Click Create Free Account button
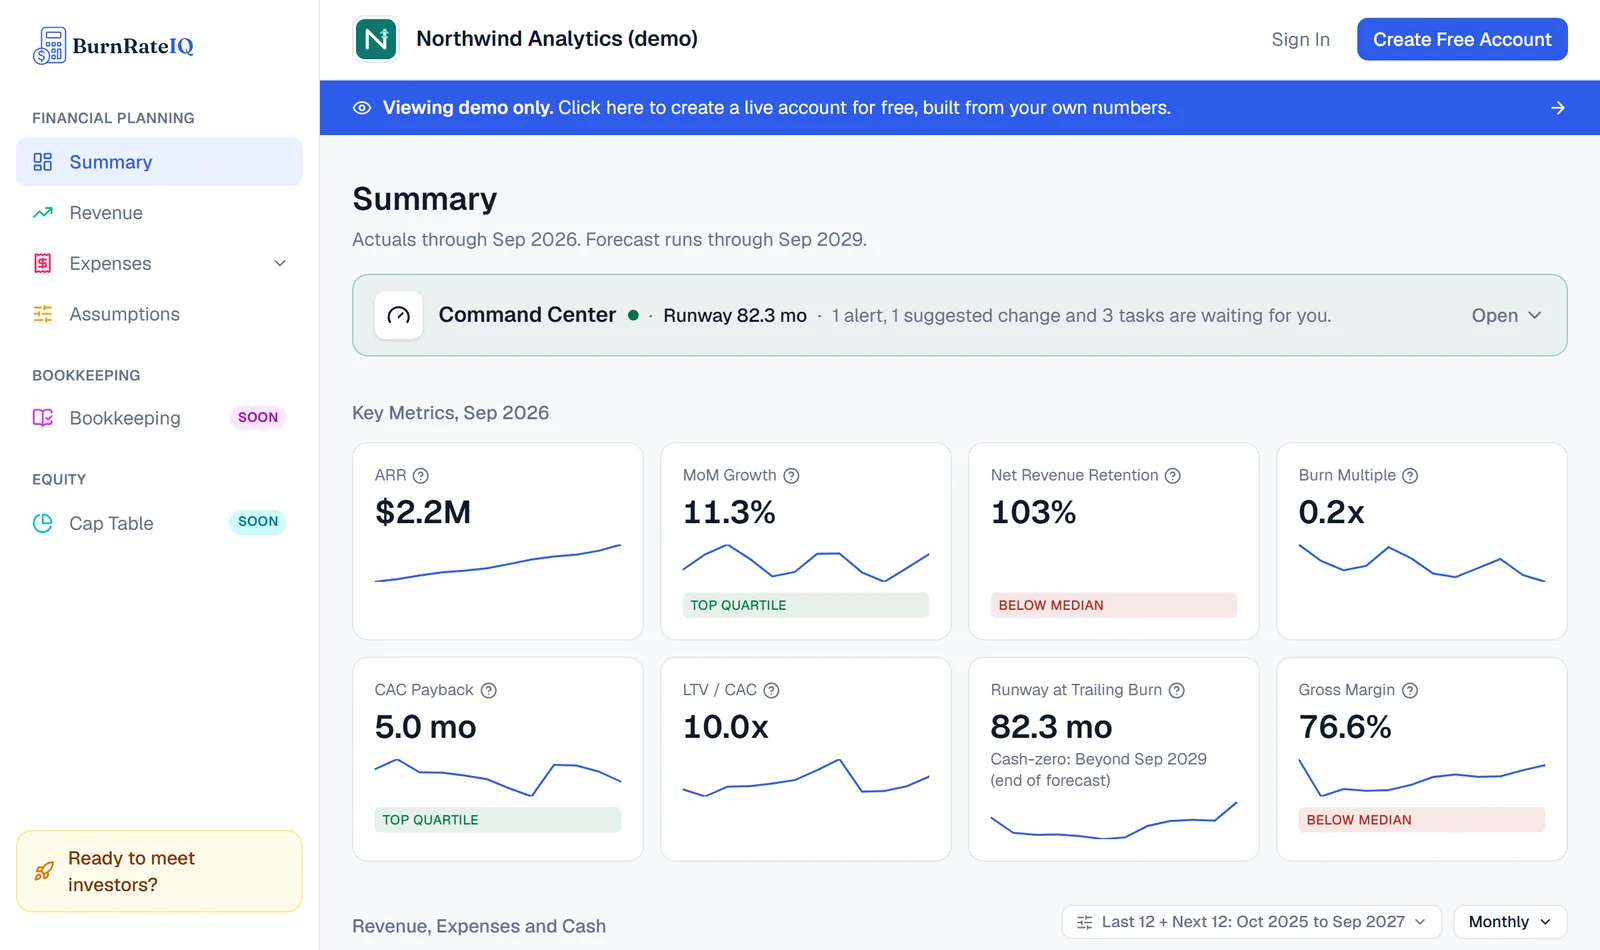Image resolution: width=1600 pixels, height=950 pixels. (1462, 39)
